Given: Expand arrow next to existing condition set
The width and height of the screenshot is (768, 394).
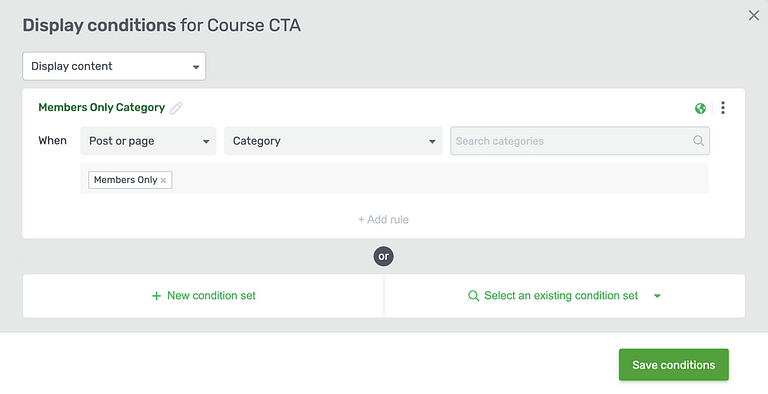Looking at the screenshot, I should 657,296.
